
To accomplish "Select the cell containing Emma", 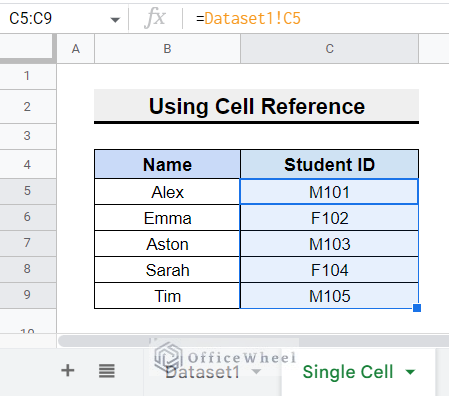I will pyautogui.click(x=167, y=218).
